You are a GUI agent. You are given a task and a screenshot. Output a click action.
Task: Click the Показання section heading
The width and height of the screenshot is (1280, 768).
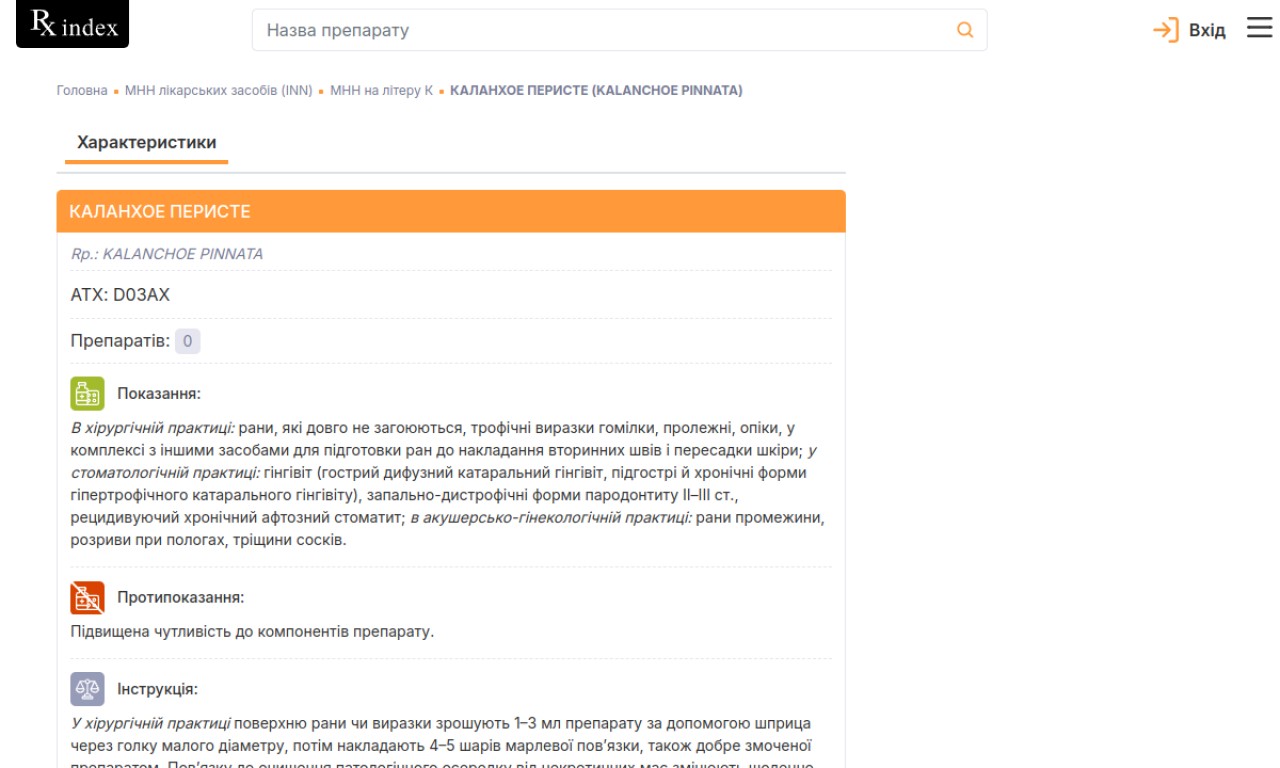159,393
